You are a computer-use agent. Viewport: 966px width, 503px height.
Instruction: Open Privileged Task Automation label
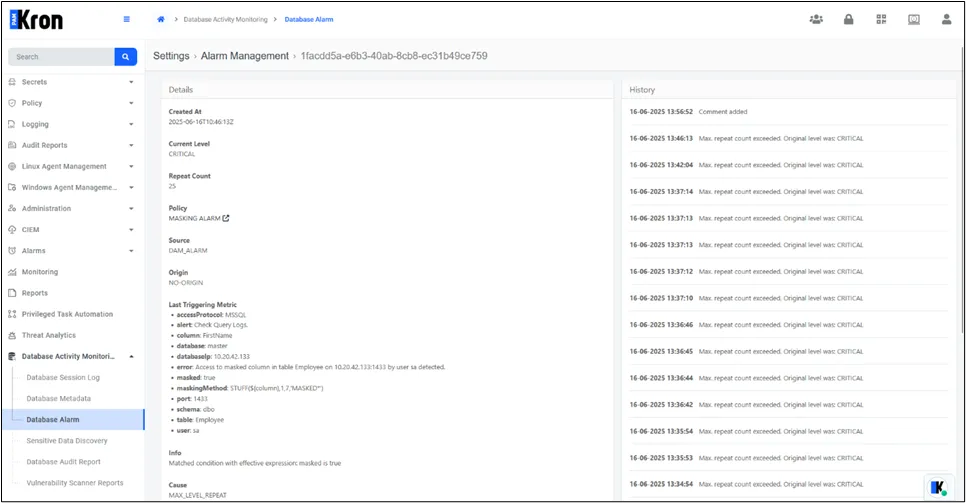pyautogui.click(x=67, y=314)
